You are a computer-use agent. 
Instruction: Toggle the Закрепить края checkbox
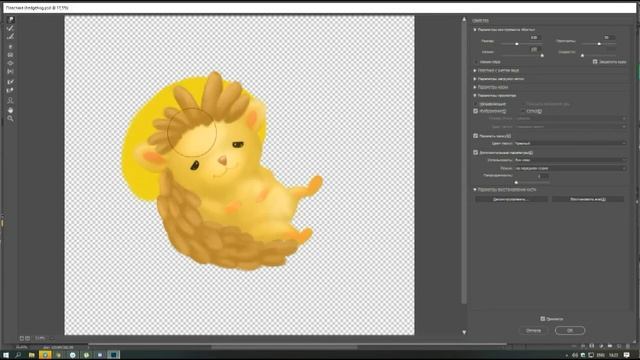[595, 62]
